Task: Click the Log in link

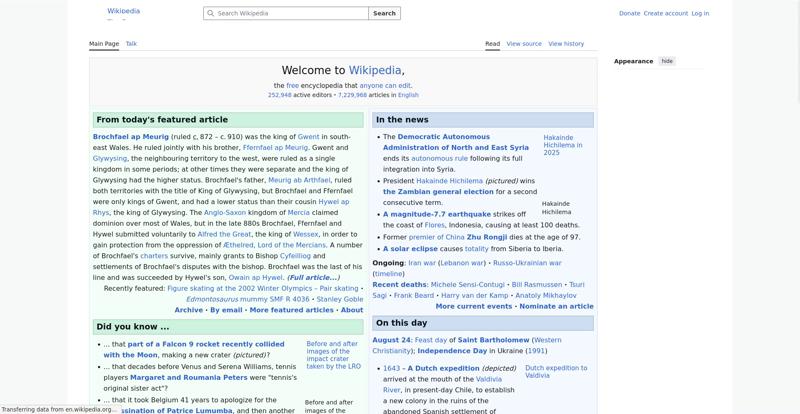Action: pos(700,13)
